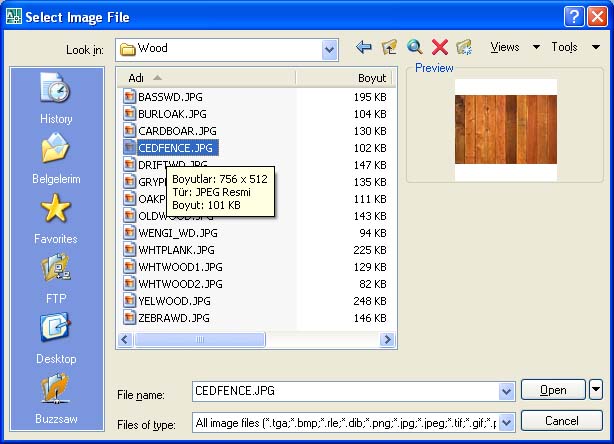Go to Favorites in the places bar

[56, 219]
